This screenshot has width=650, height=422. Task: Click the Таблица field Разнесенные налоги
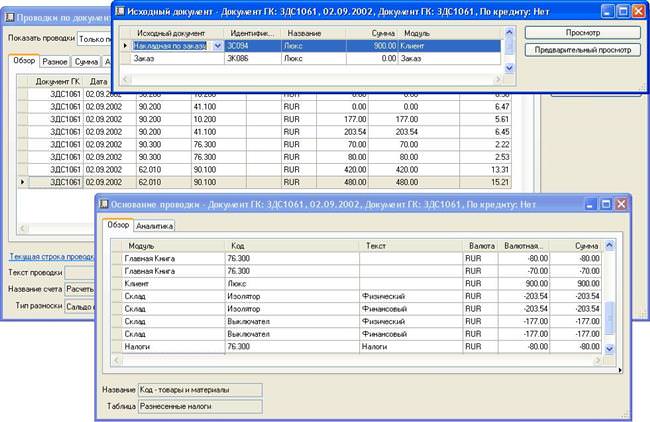point(200,407)
